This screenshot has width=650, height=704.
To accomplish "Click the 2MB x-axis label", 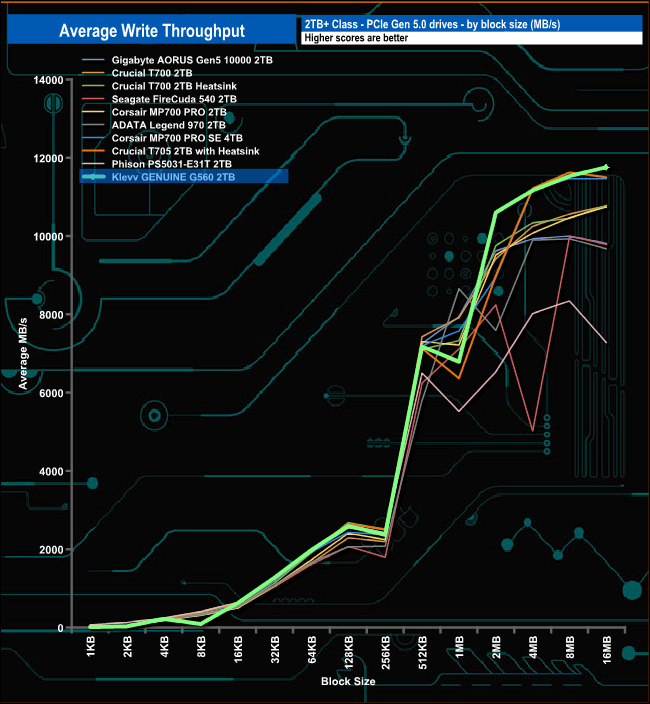I will point(496,647).
